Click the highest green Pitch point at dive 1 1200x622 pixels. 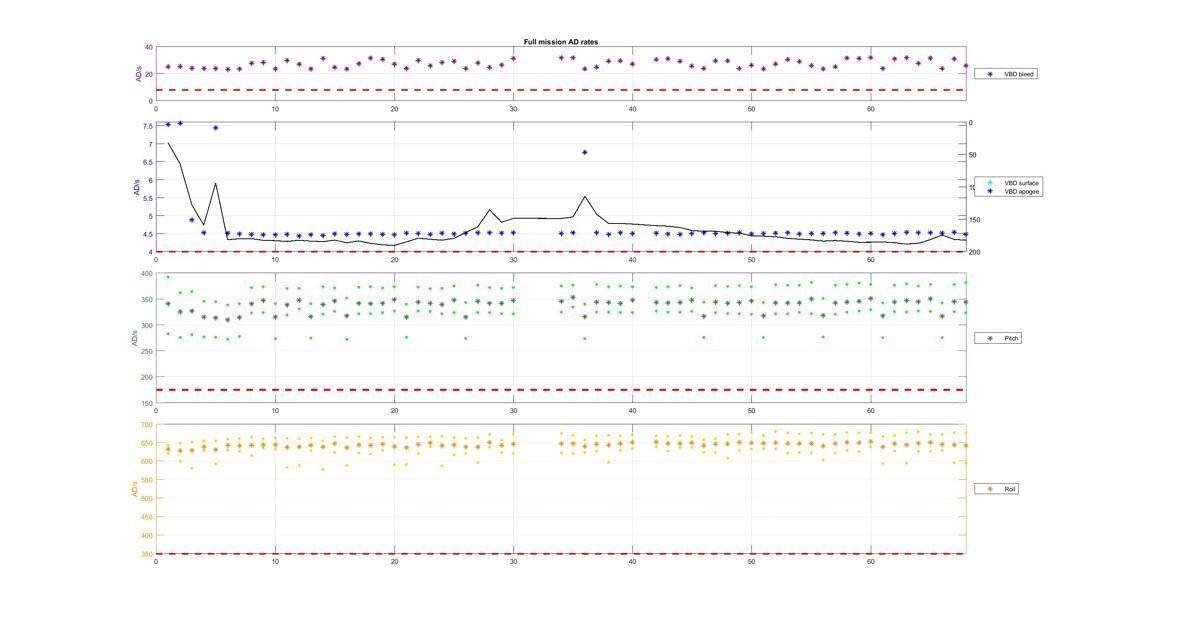click(168, 277)
